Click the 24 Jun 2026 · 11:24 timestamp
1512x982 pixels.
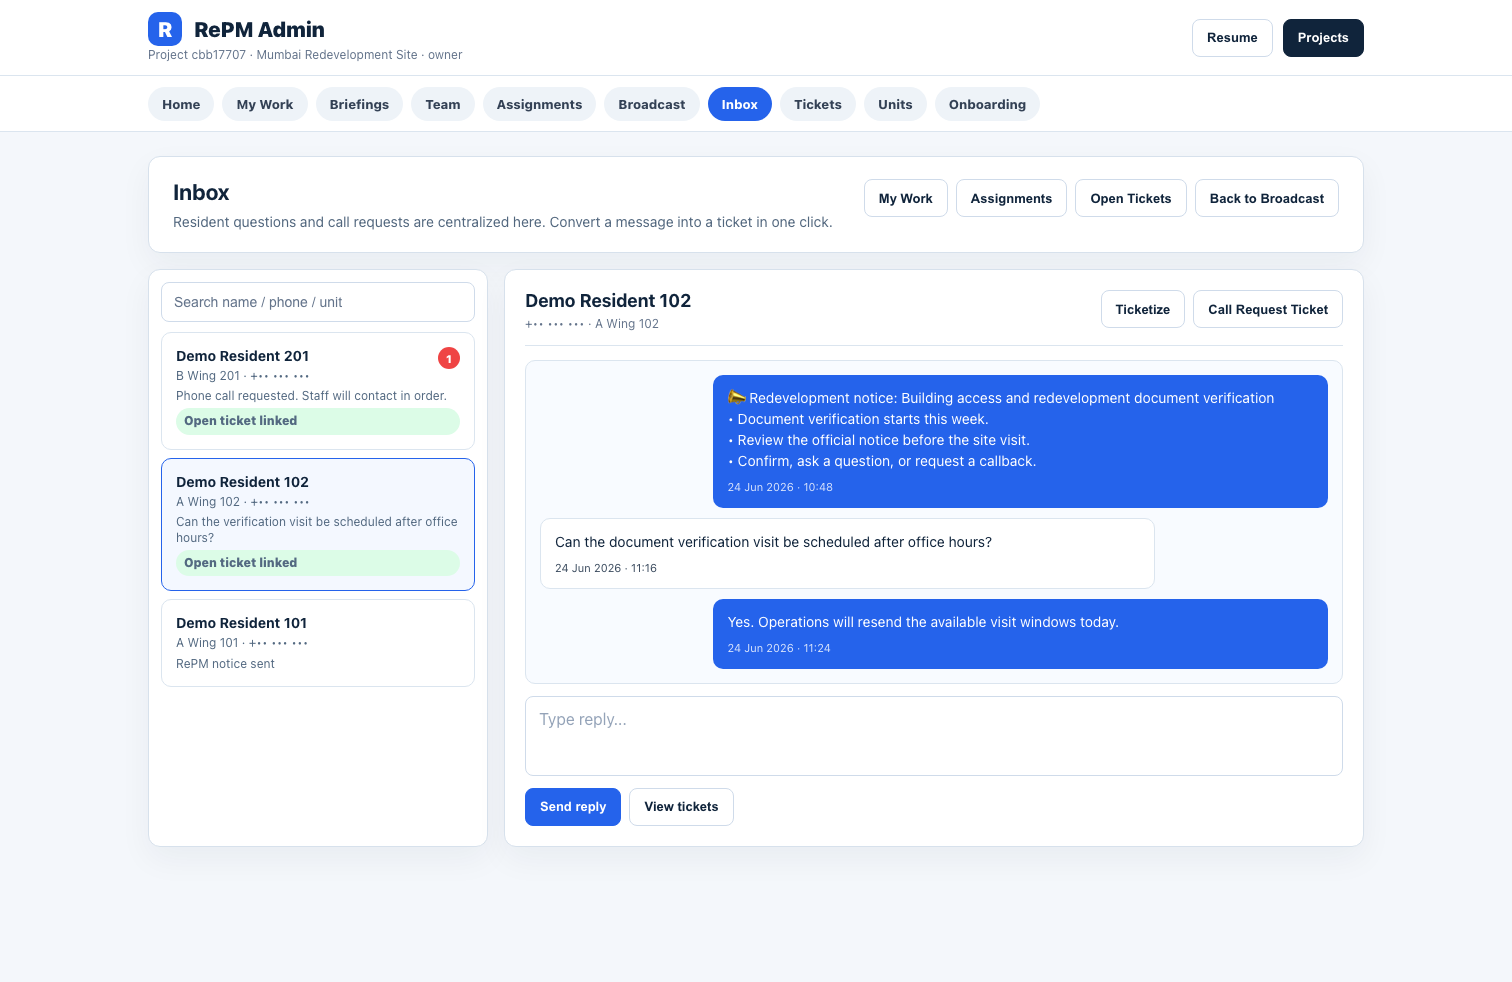point(779,648)
